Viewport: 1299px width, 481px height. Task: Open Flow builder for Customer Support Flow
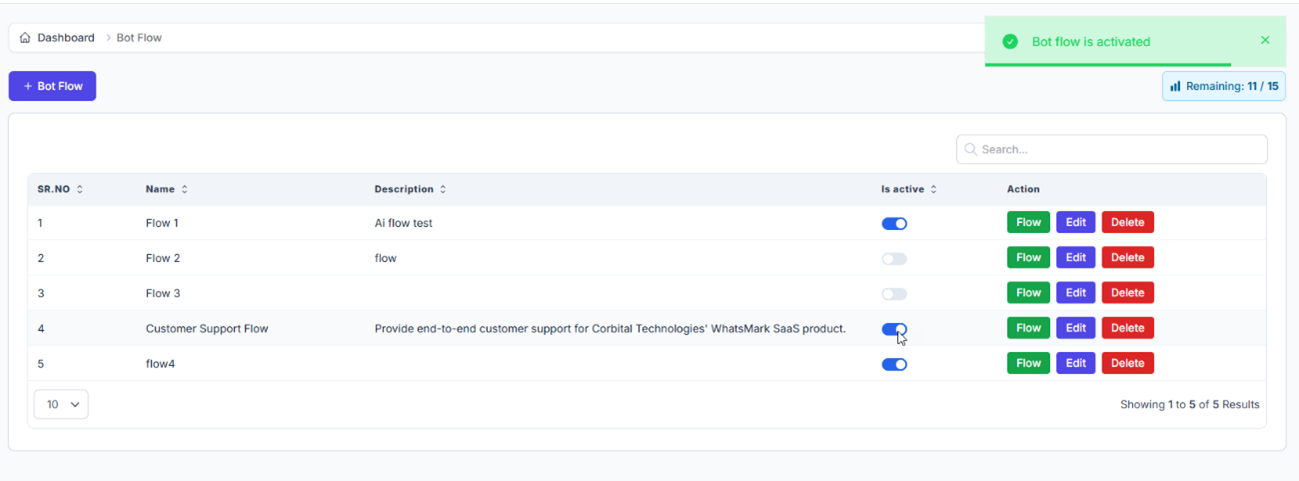[1028, 328]
